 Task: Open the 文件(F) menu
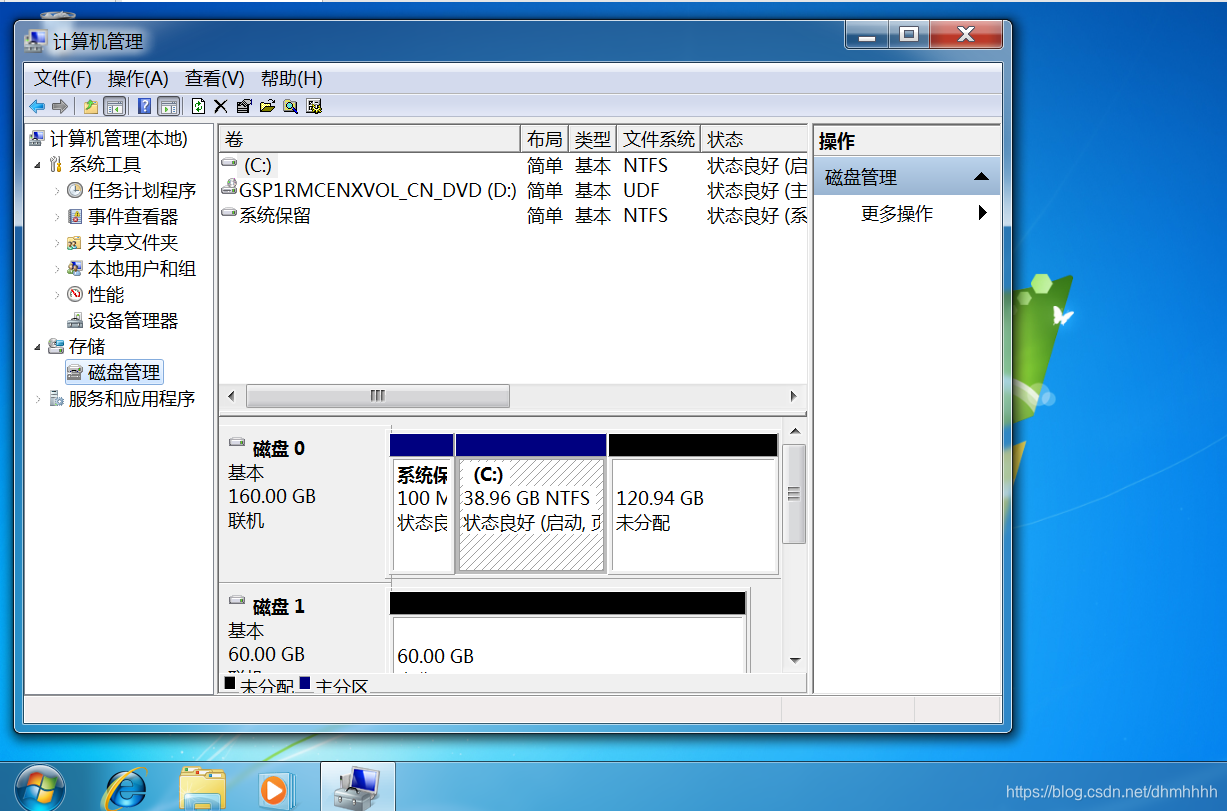point(63,78)
